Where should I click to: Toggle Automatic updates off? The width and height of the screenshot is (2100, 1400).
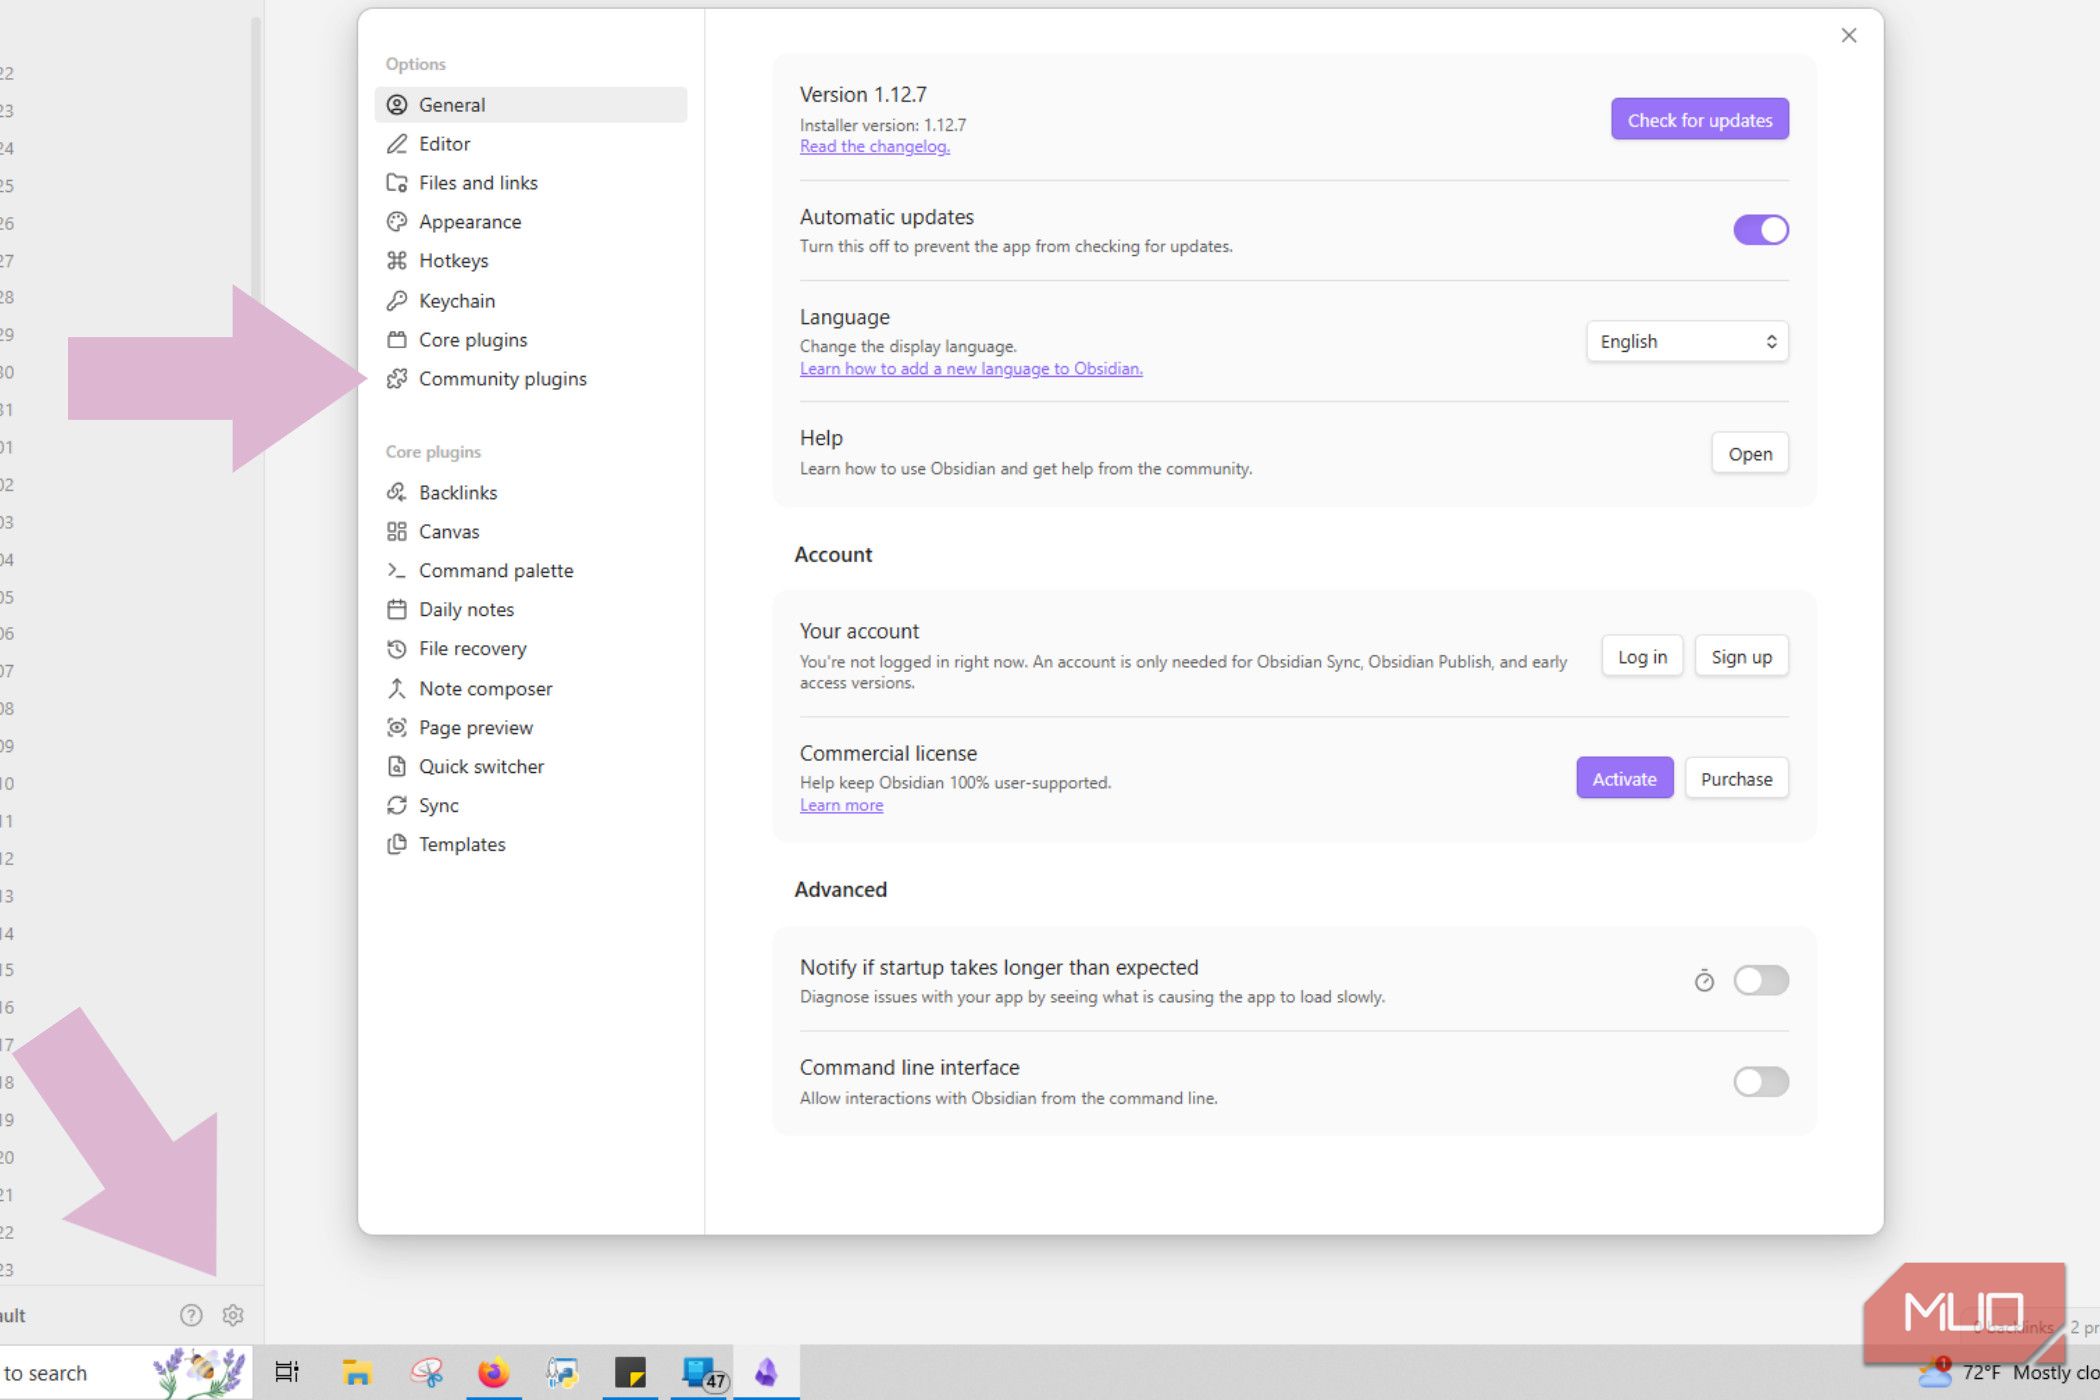[1761, 230]
